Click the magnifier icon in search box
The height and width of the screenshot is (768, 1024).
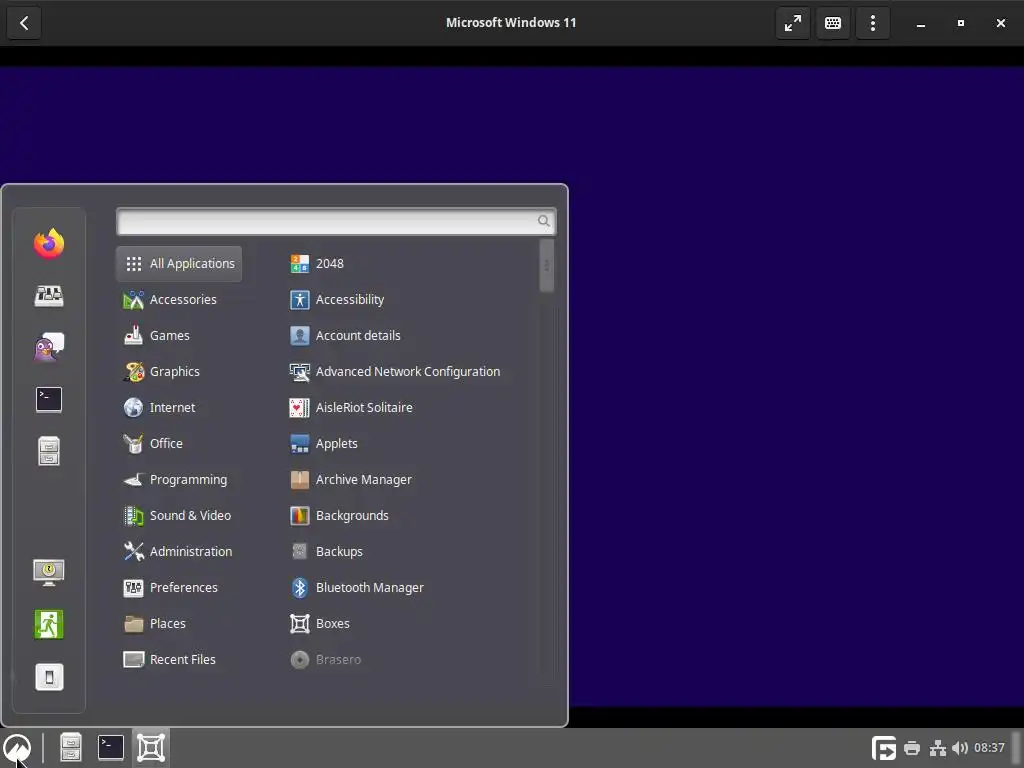point(543,221)
